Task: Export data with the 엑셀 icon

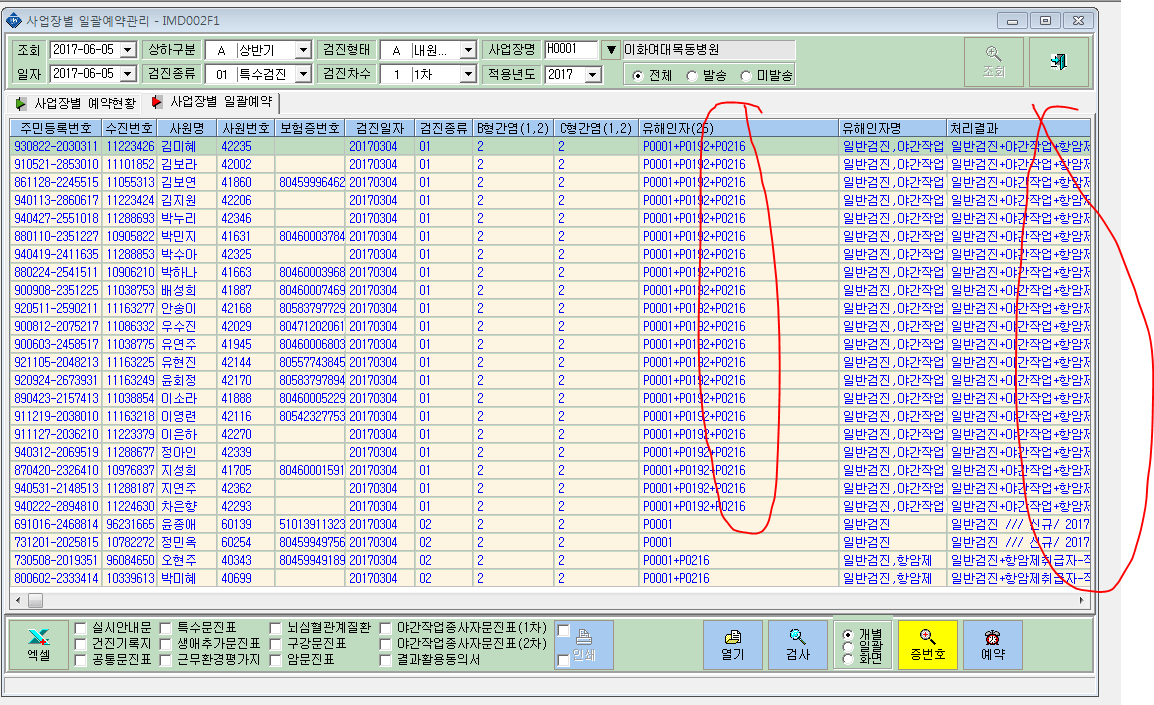Action: (x=39, y=645)
